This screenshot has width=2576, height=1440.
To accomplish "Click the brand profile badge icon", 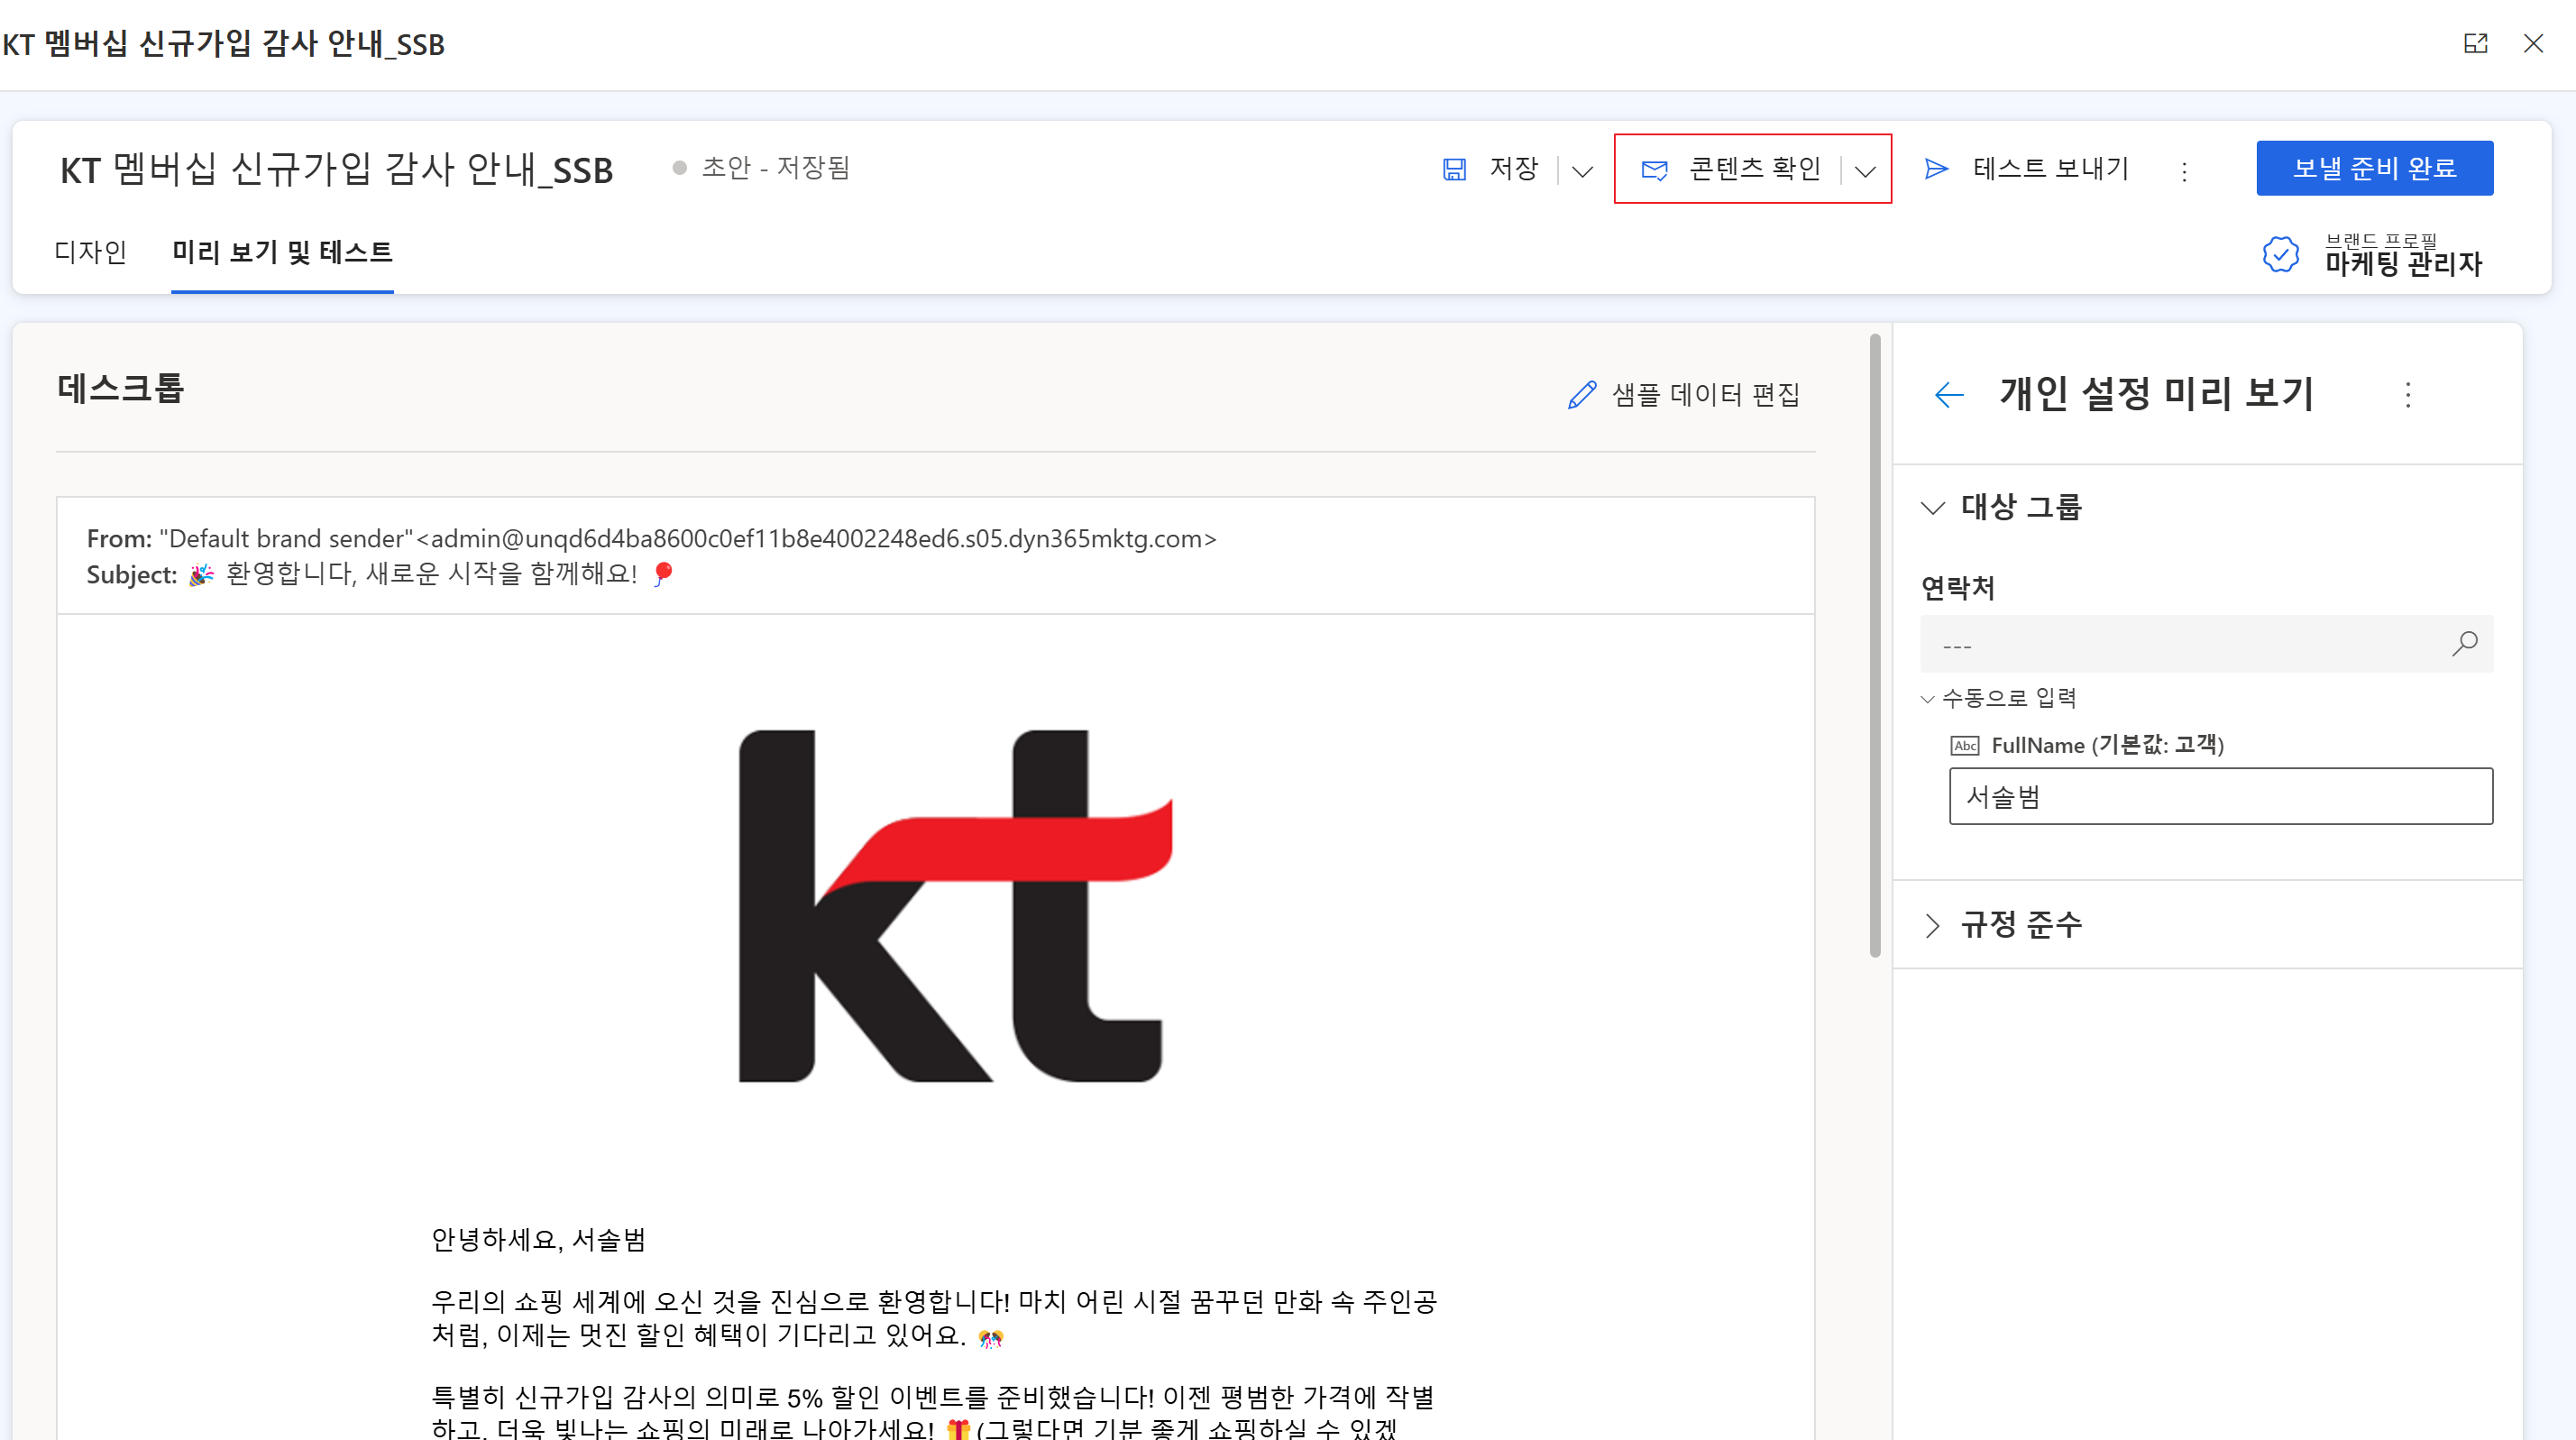I will [2281, 254].
